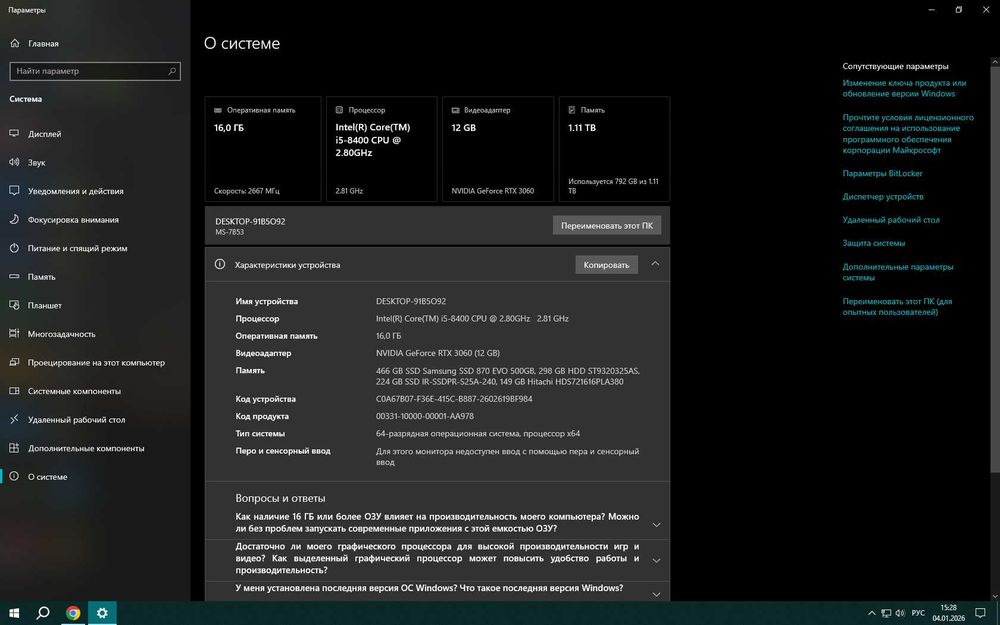Click the Видеоадаптер 12 GB card
The image size is (1000, 625).
tap(498, 149)
